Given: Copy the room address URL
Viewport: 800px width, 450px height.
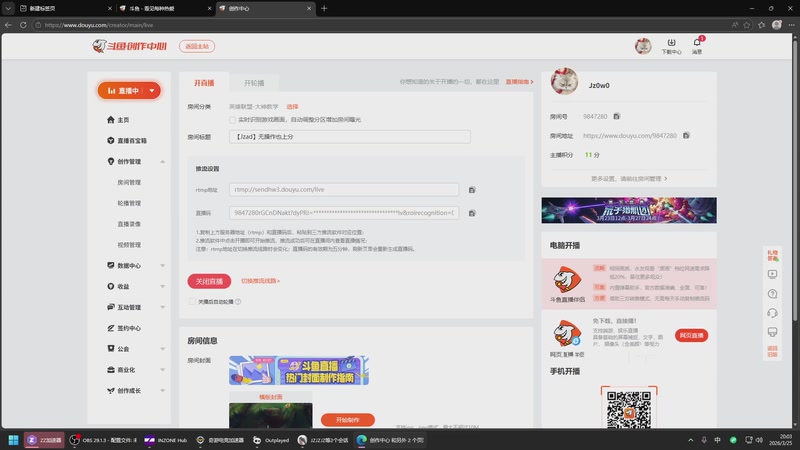Looking at the screenshot, I should point(686,136).
